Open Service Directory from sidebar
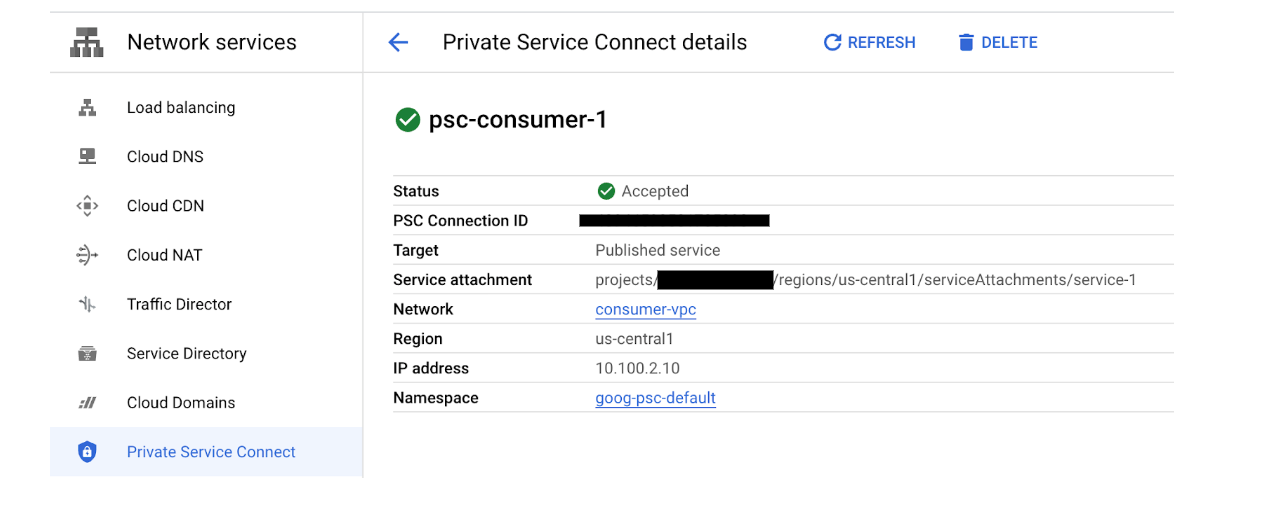The height and width of the screenshot is (516, 1262). click(186, 353)
